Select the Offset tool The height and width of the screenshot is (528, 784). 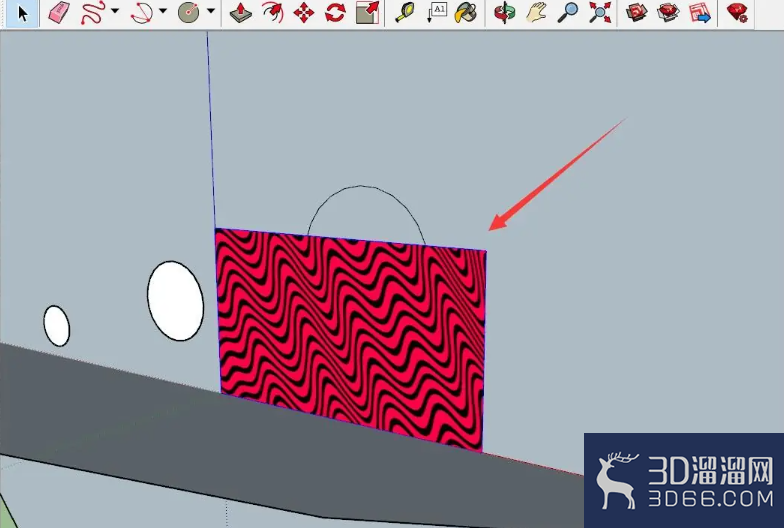272,12
